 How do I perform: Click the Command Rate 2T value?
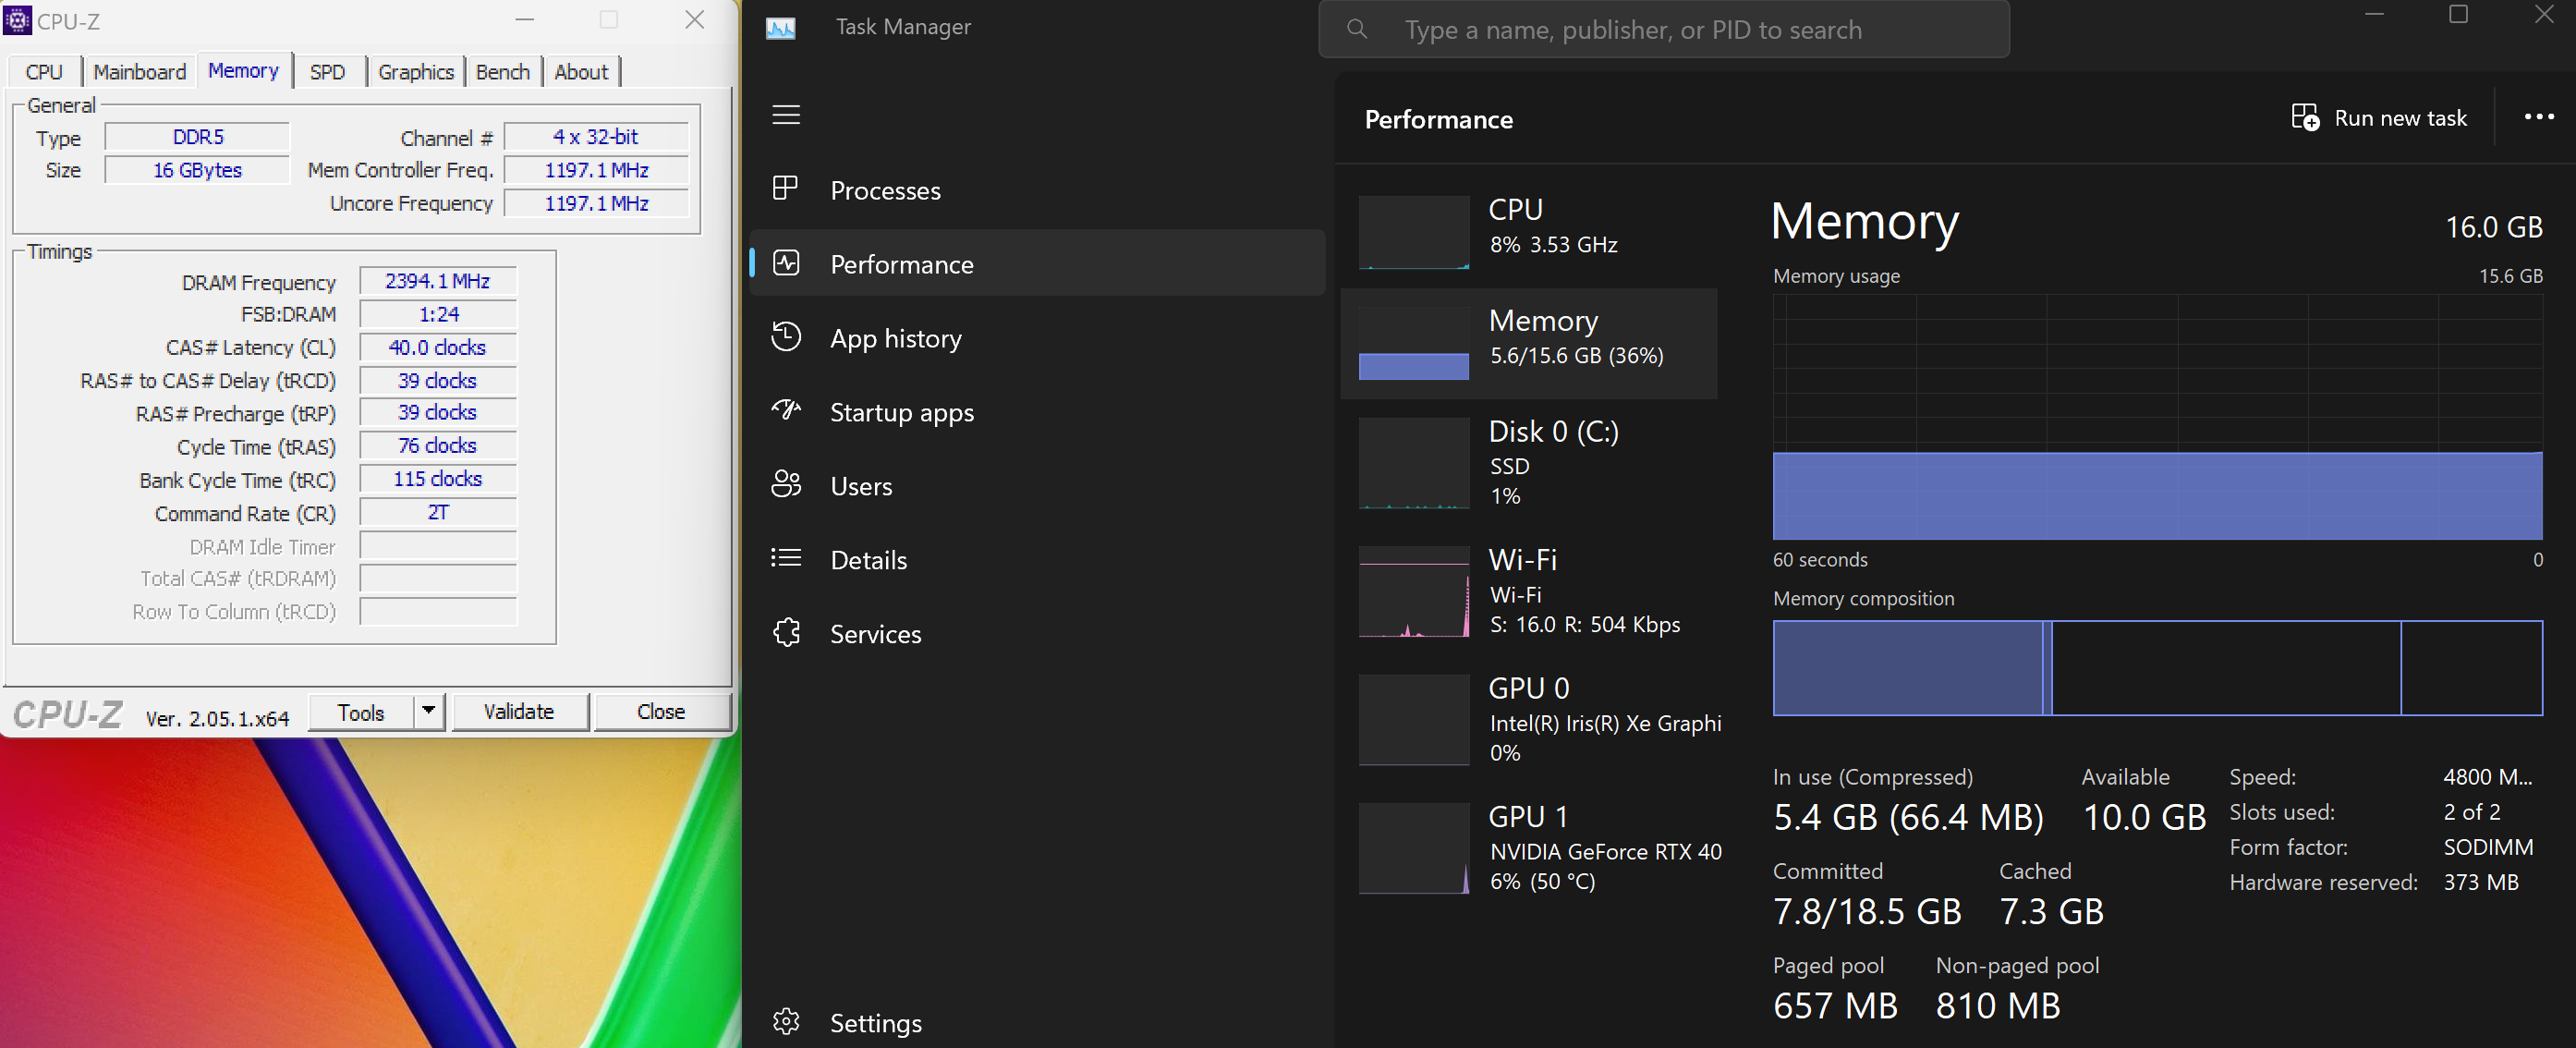pos(438,512)
